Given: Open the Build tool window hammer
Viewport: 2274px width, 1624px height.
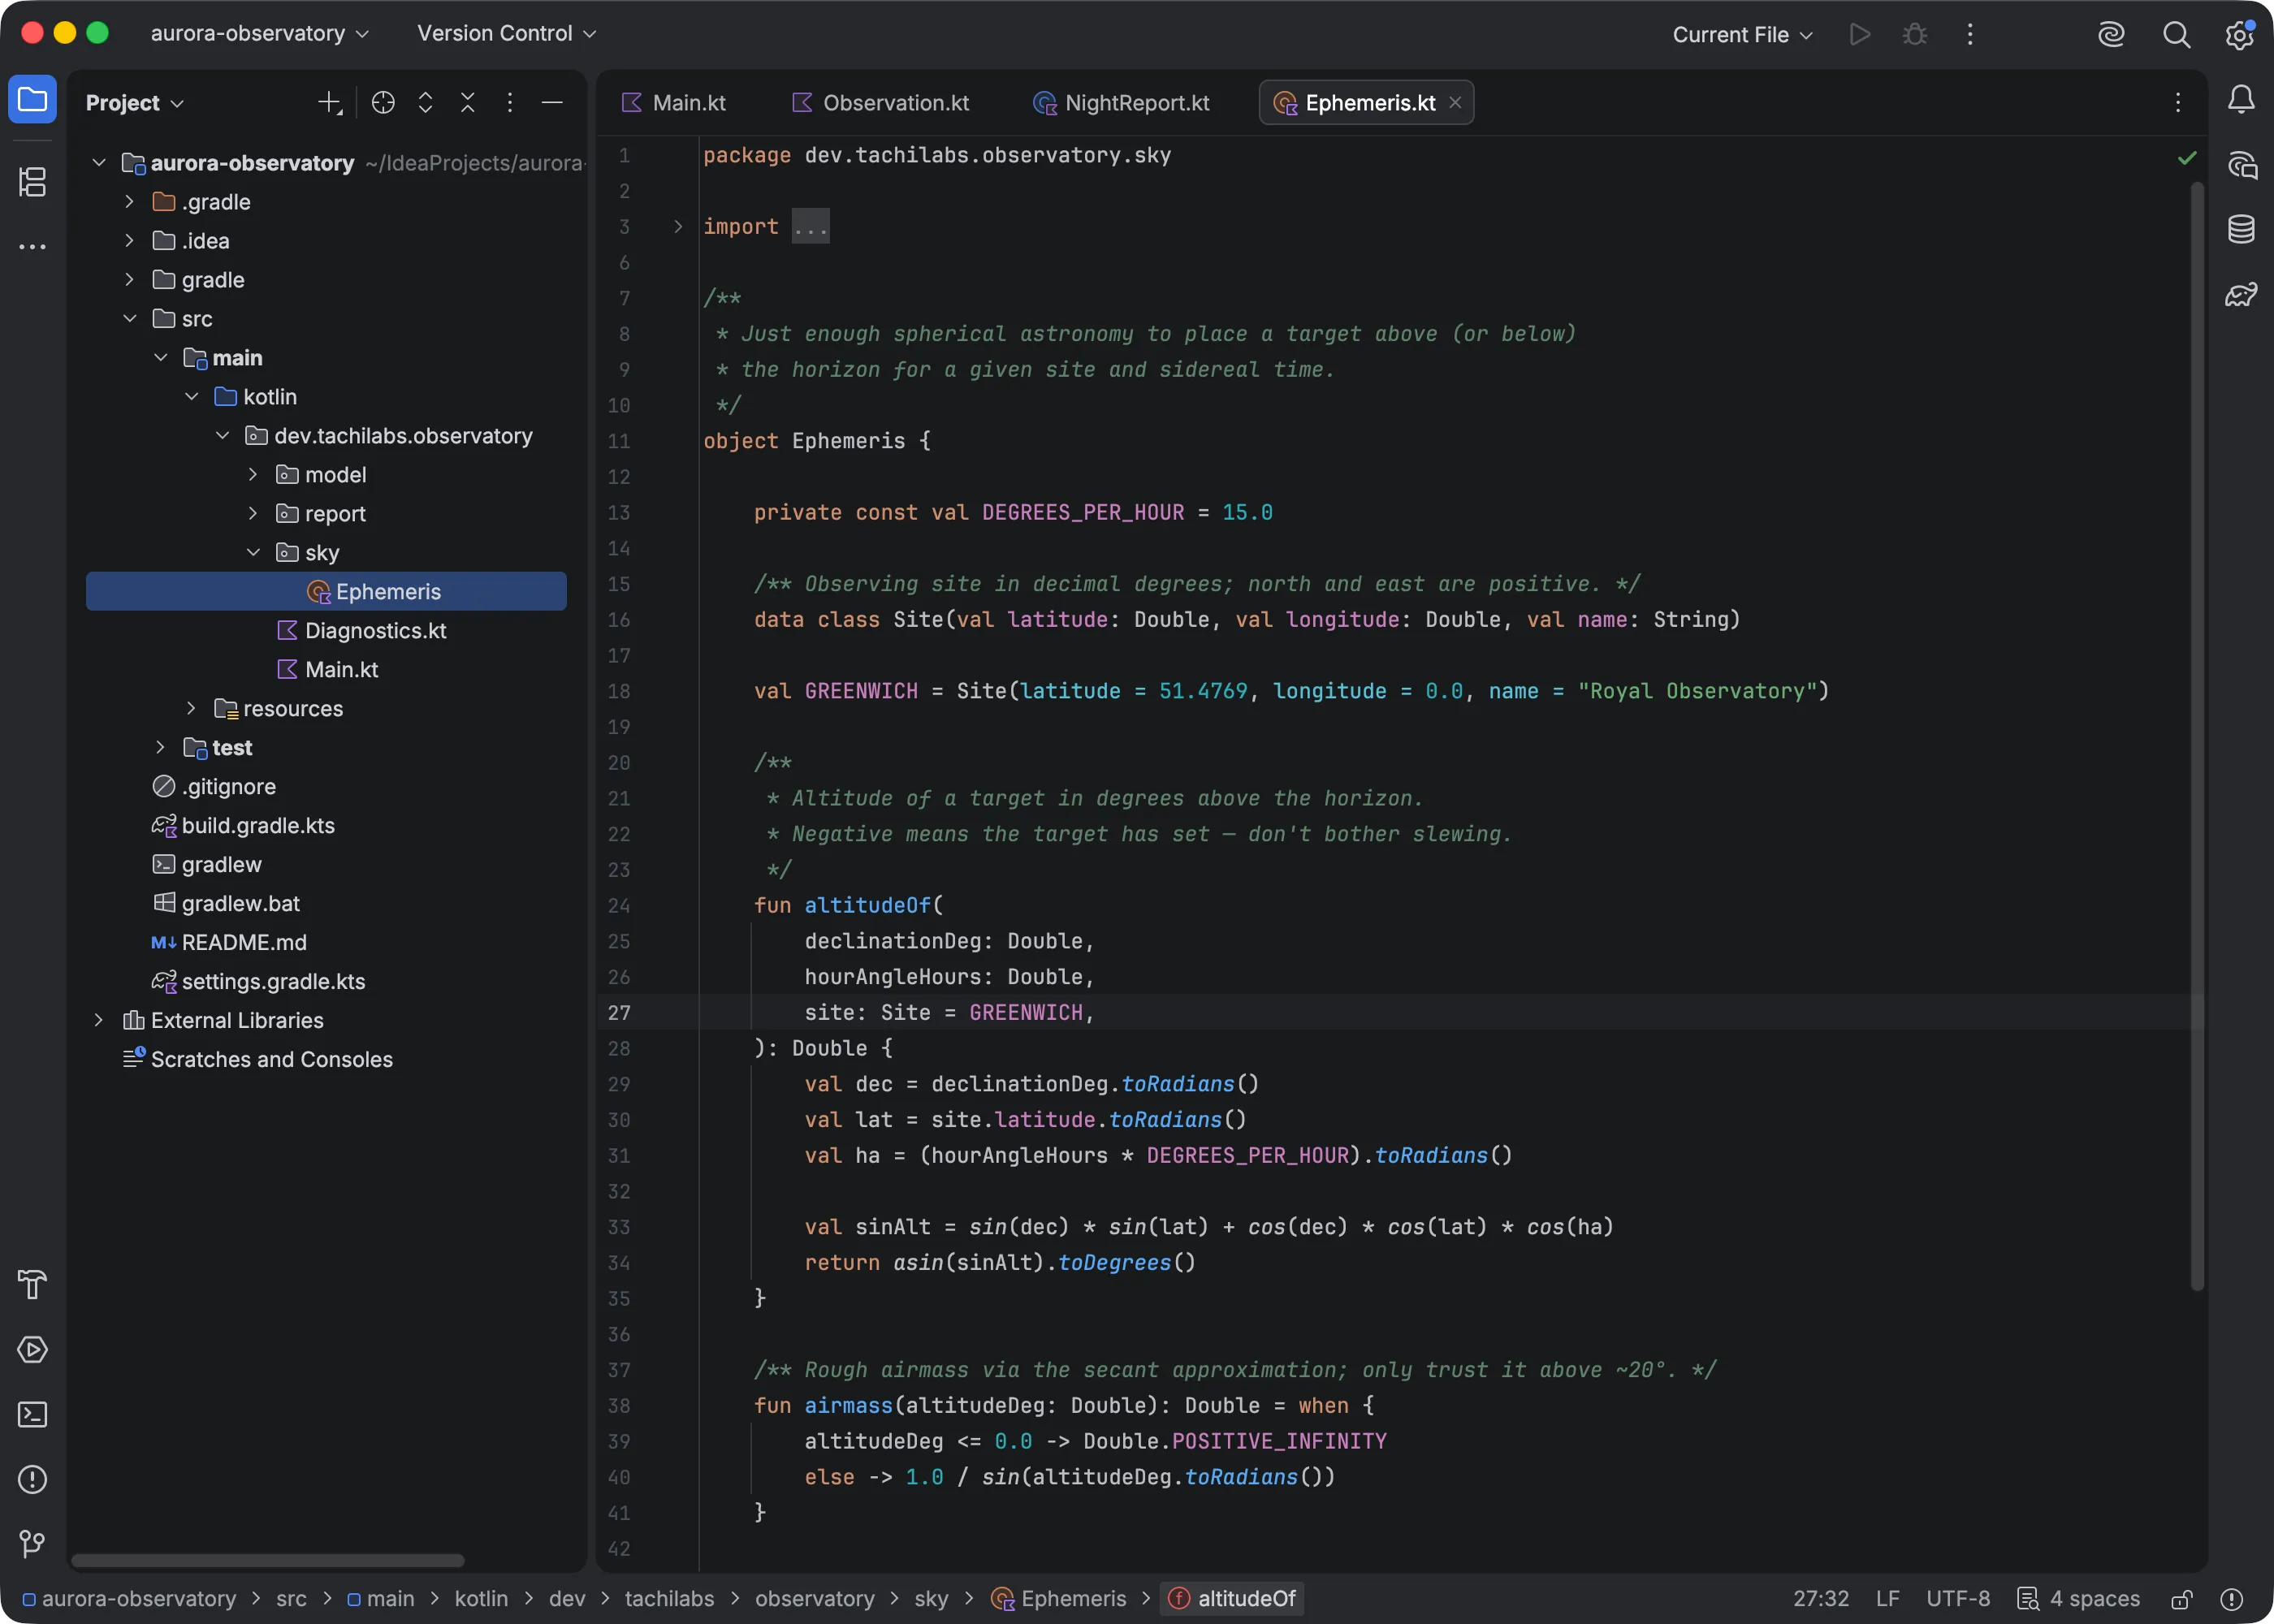Looking at the screenshot, I should pyautogui.click(x=32, y=1284).
